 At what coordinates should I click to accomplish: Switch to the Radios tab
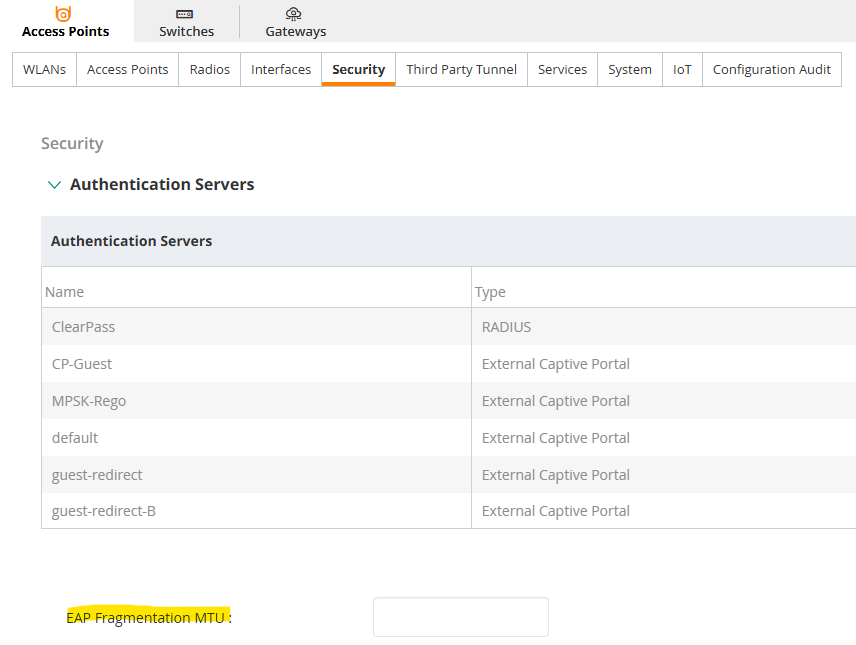point(210,70)
